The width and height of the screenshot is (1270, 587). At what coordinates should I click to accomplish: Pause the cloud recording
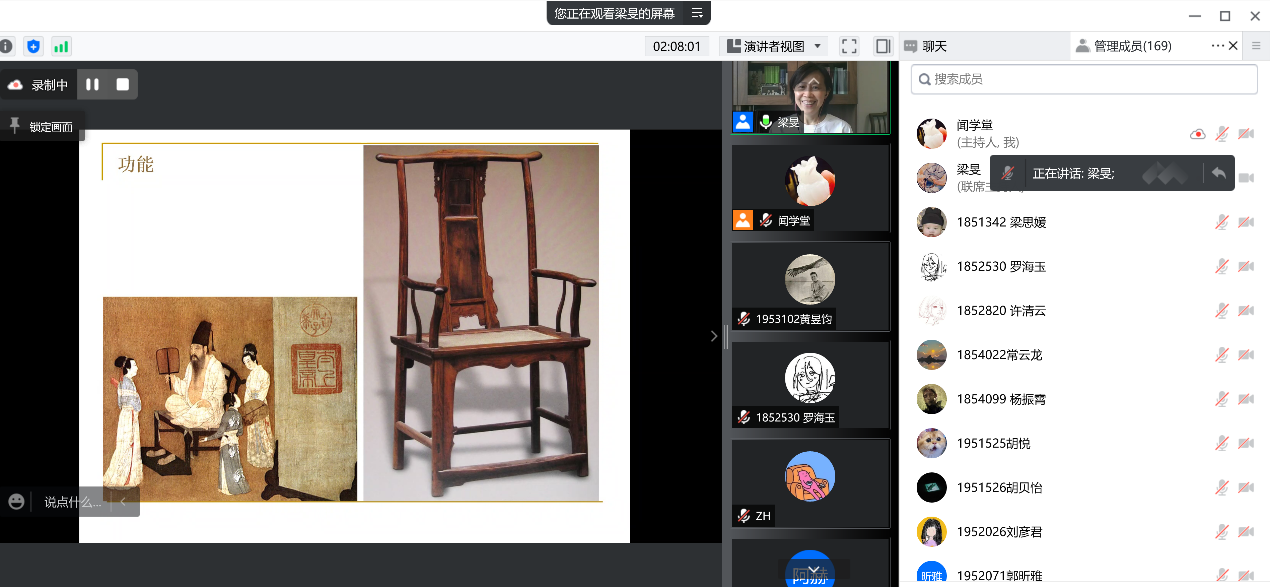(x=92, y=85)
